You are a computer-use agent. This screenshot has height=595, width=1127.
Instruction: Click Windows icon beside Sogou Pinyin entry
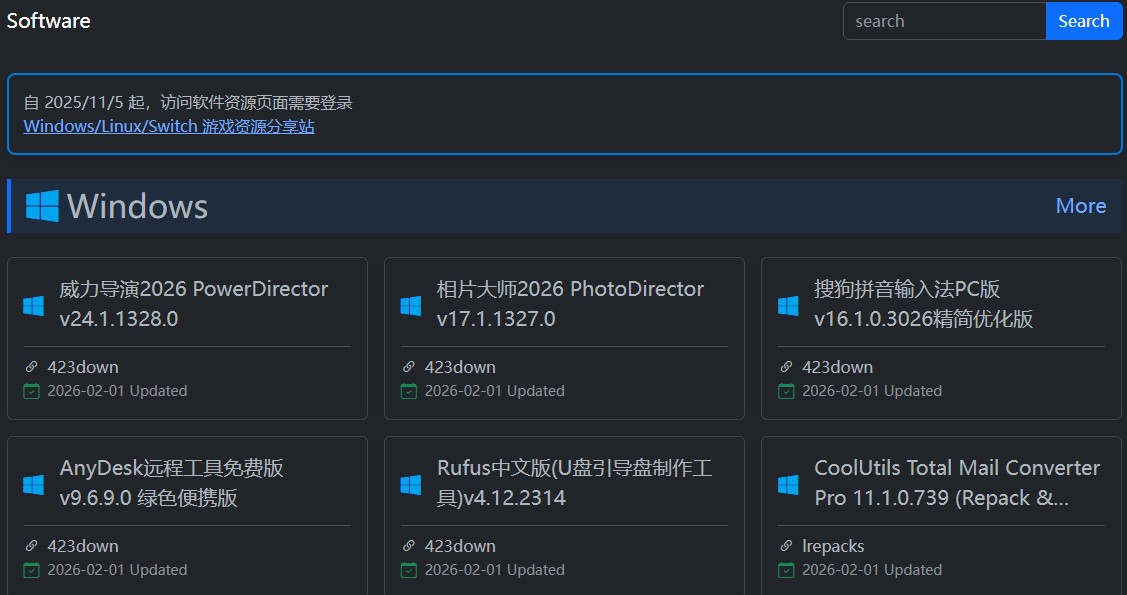pyautogui.click(x=788, y=305)
